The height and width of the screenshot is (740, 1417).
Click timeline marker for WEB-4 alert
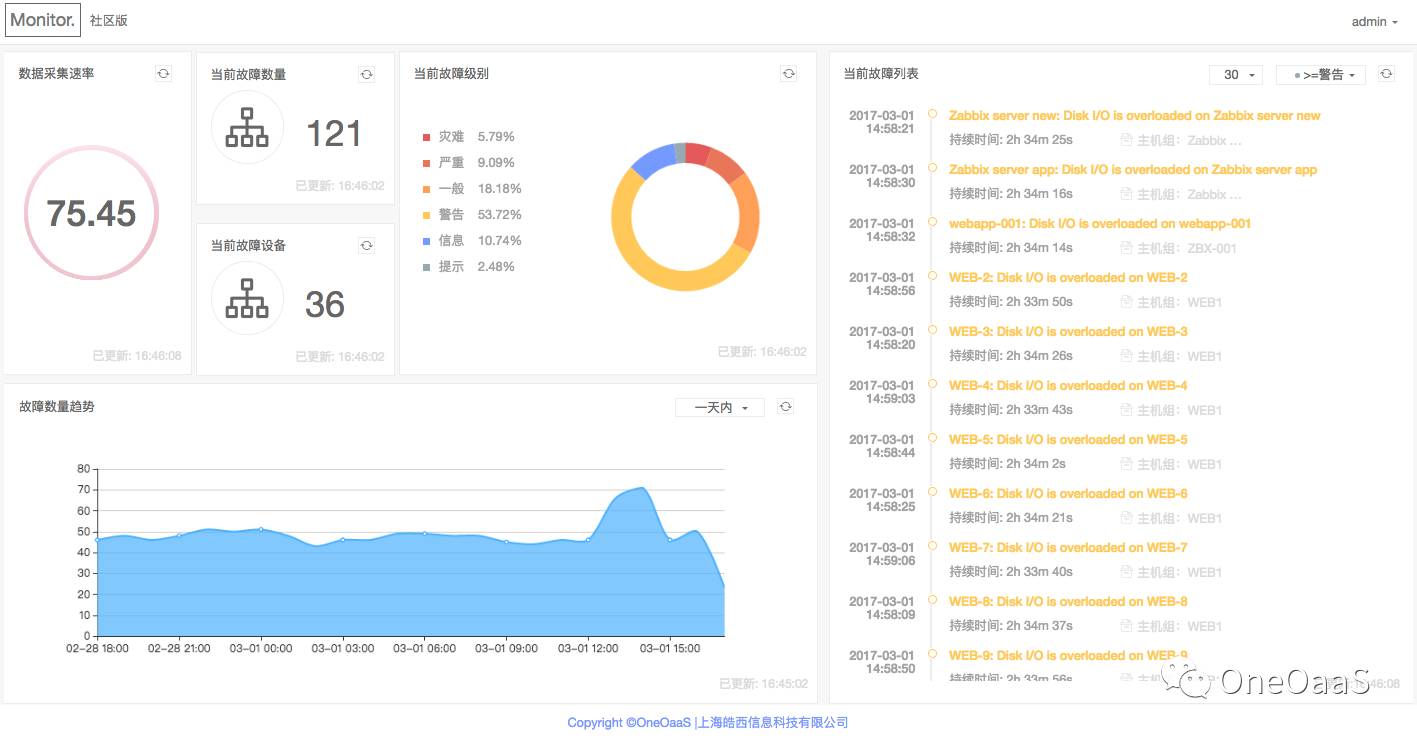click(x=932, y=384)
